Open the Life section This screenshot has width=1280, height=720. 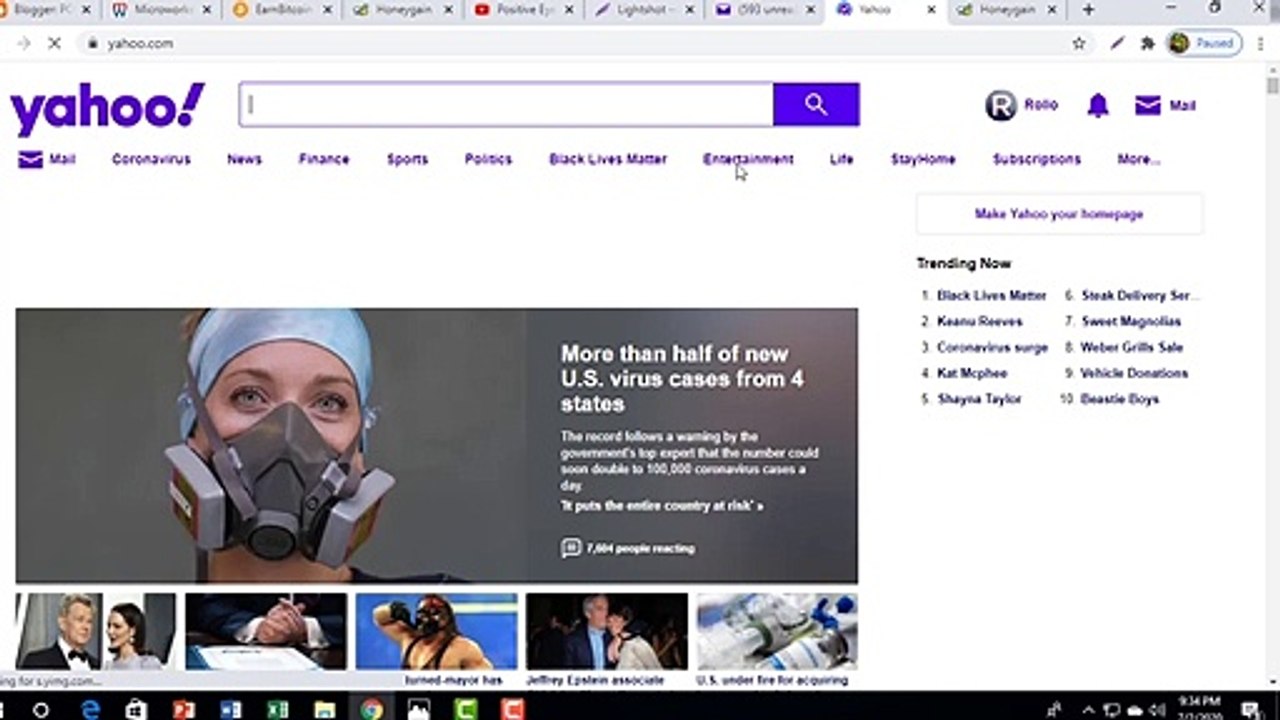click(x=842, y=159)
